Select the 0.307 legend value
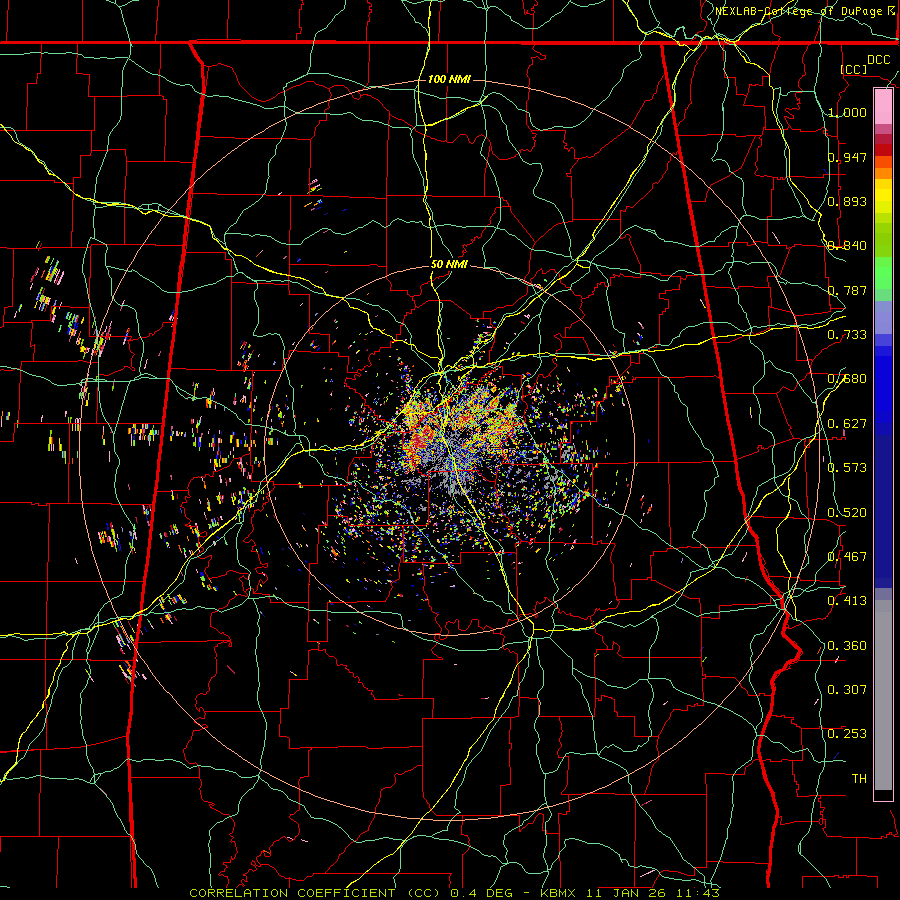 click(x=847, y=690)
